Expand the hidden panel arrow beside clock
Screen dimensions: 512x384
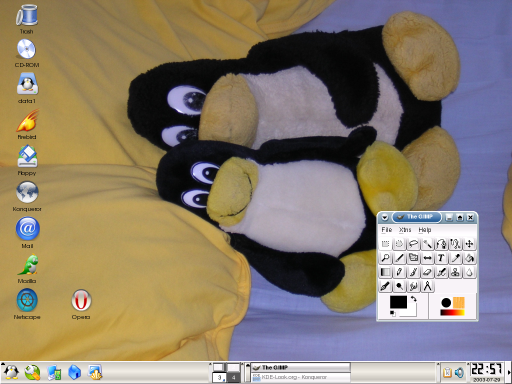[509, 372]
